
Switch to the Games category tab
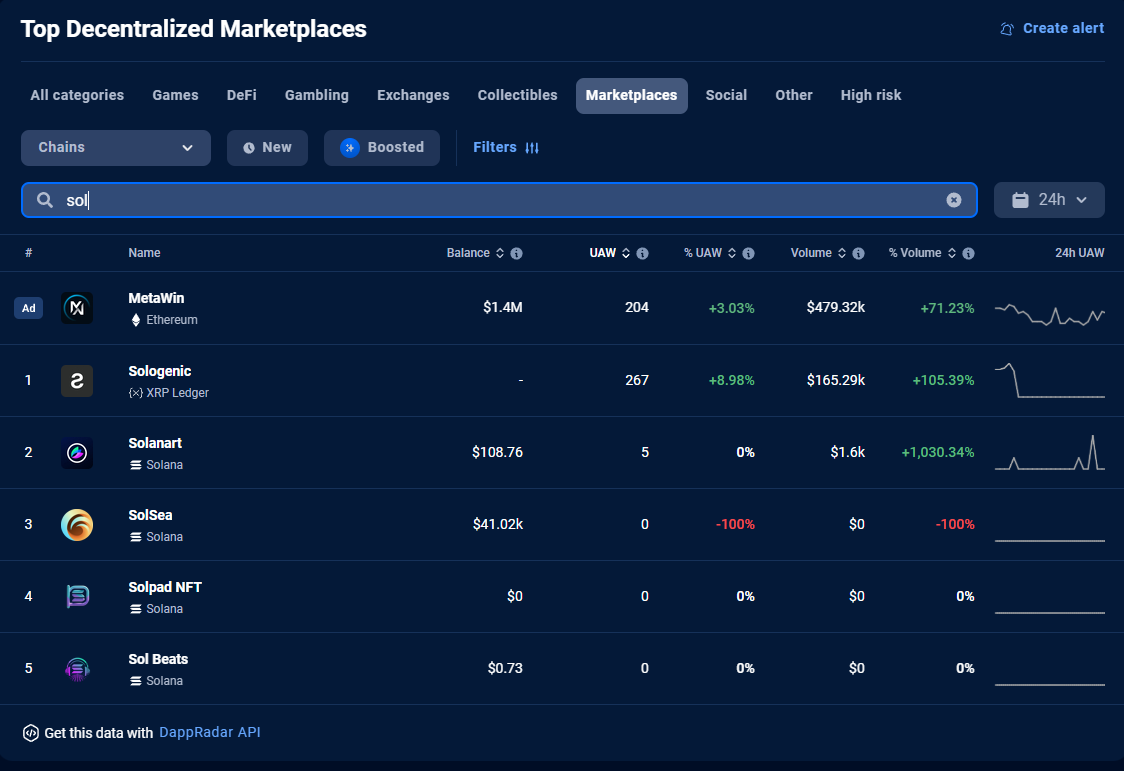175,96
